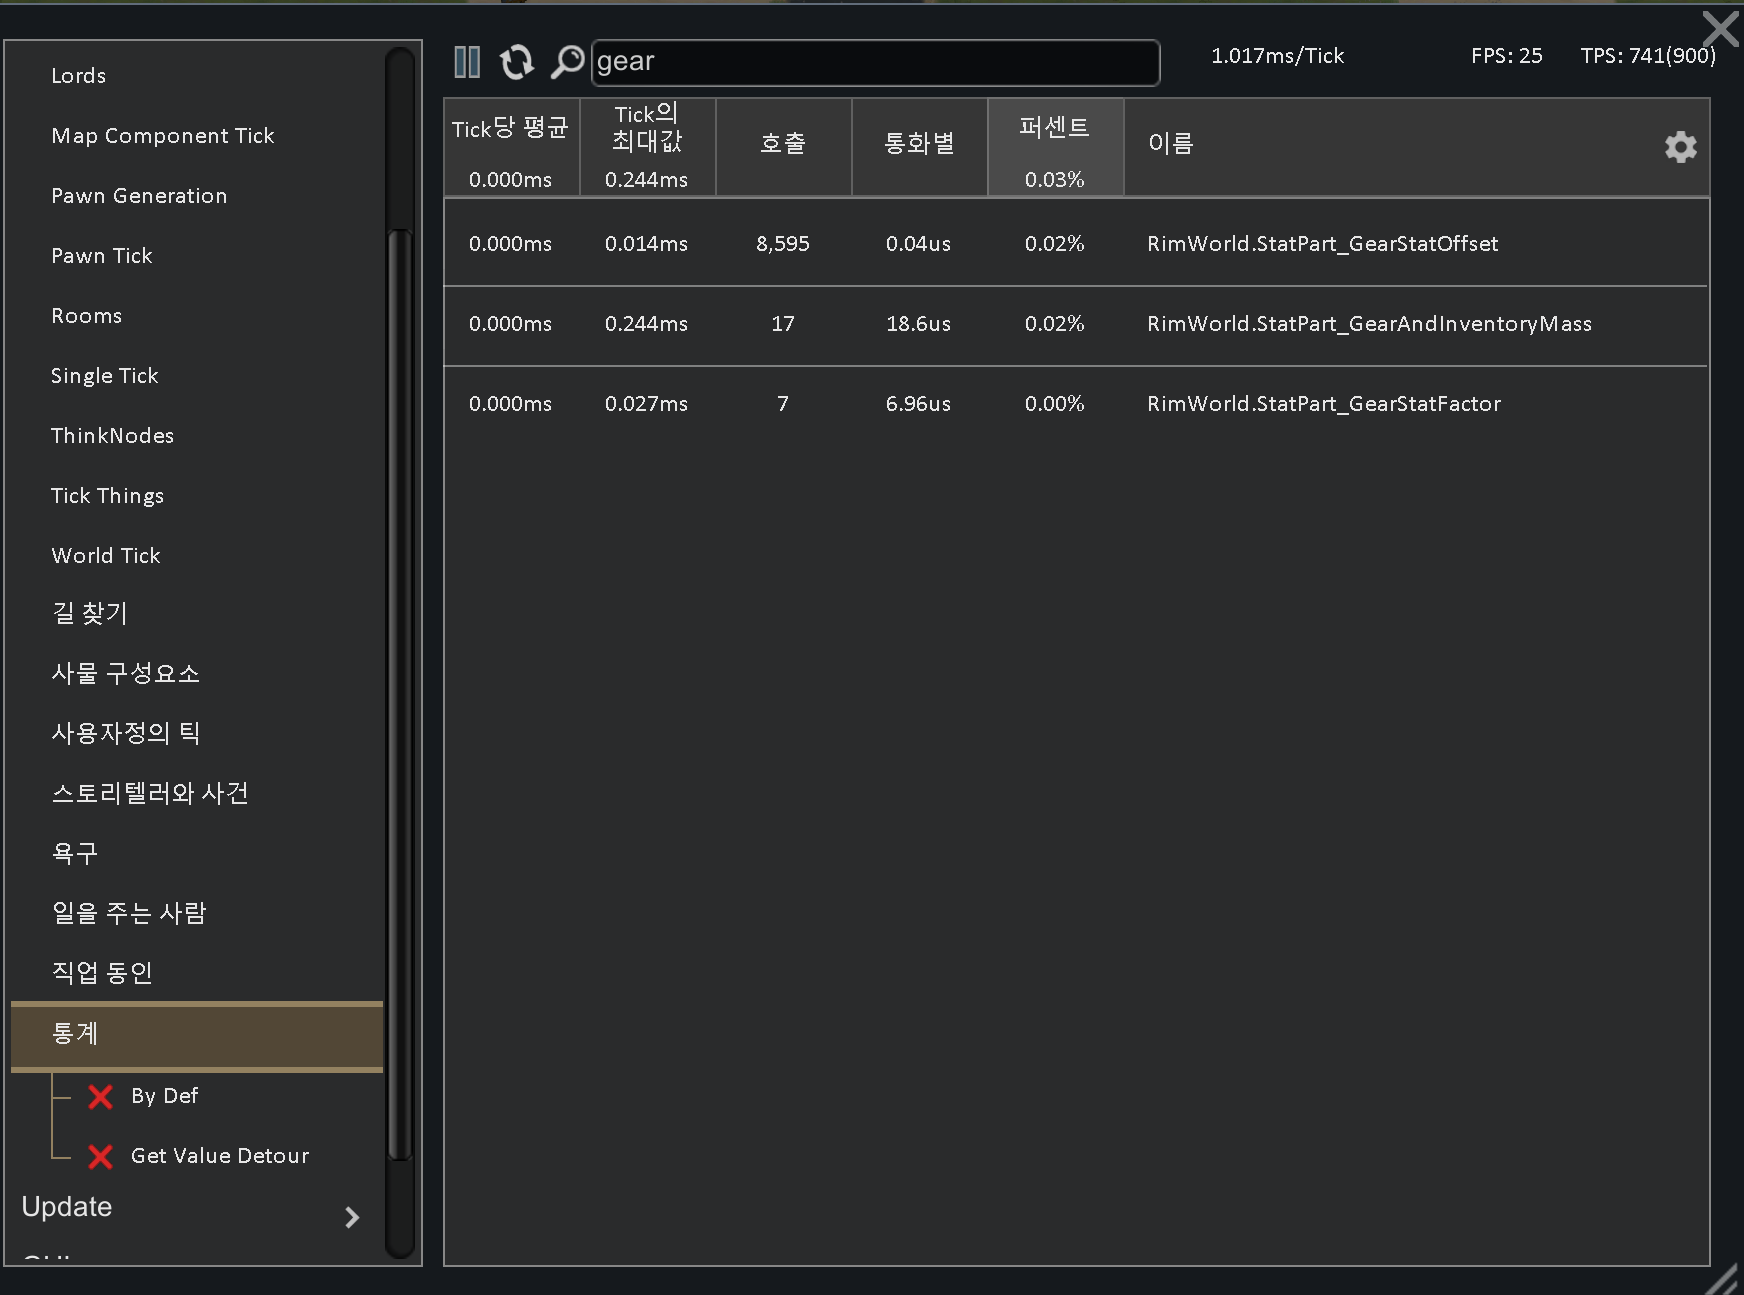This screenshot has height=1295, width=1744.
Task: Click the 8,595 calls cell
Action: (783, 244)
